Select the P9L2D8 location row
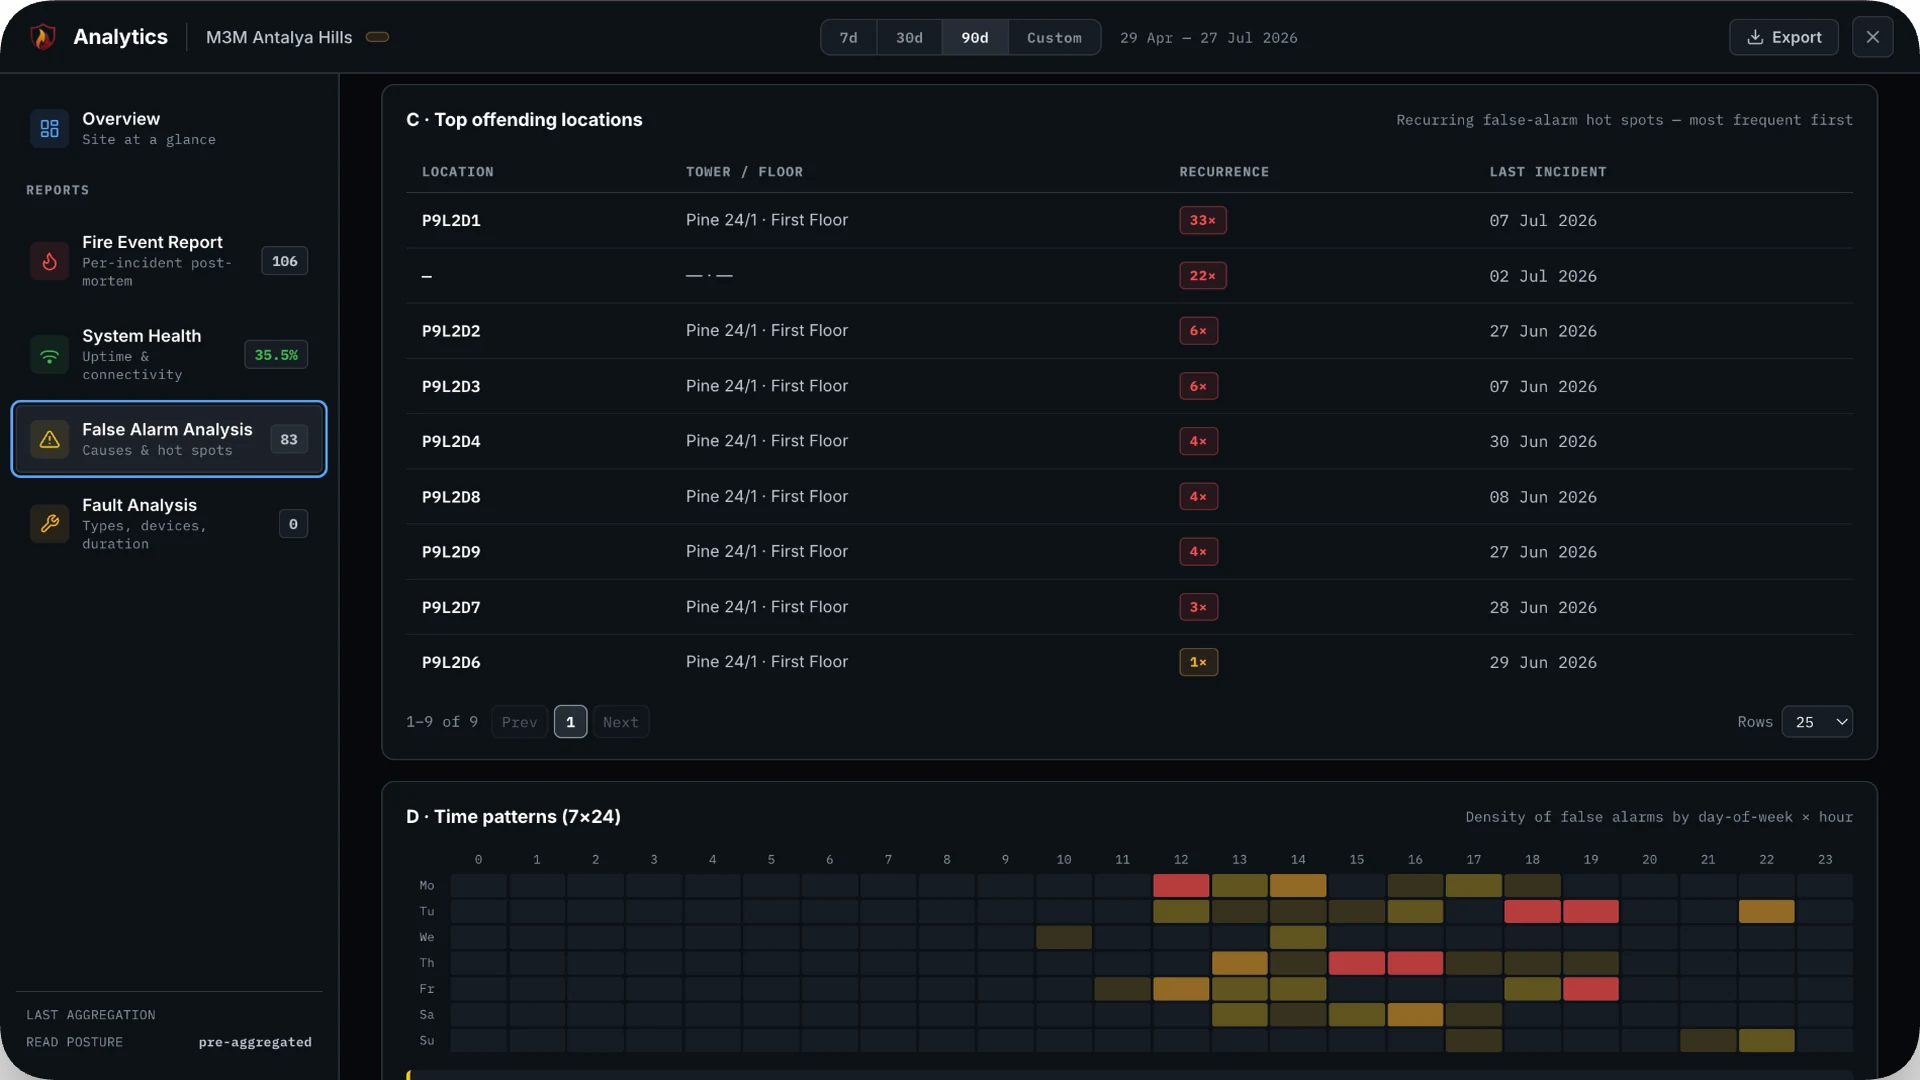Viewport: 1920px width, 1080px height. [1129, 497]
